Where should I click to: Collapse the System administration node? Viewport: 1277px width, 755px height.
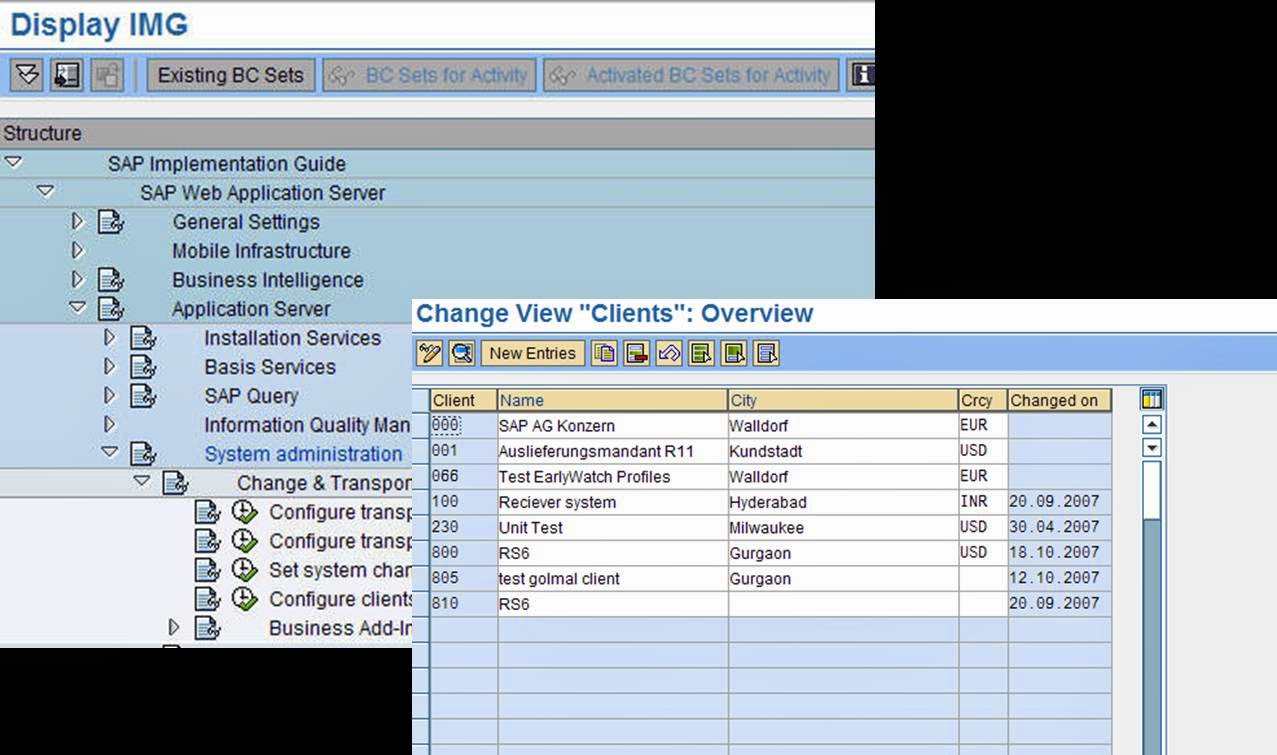110,454
